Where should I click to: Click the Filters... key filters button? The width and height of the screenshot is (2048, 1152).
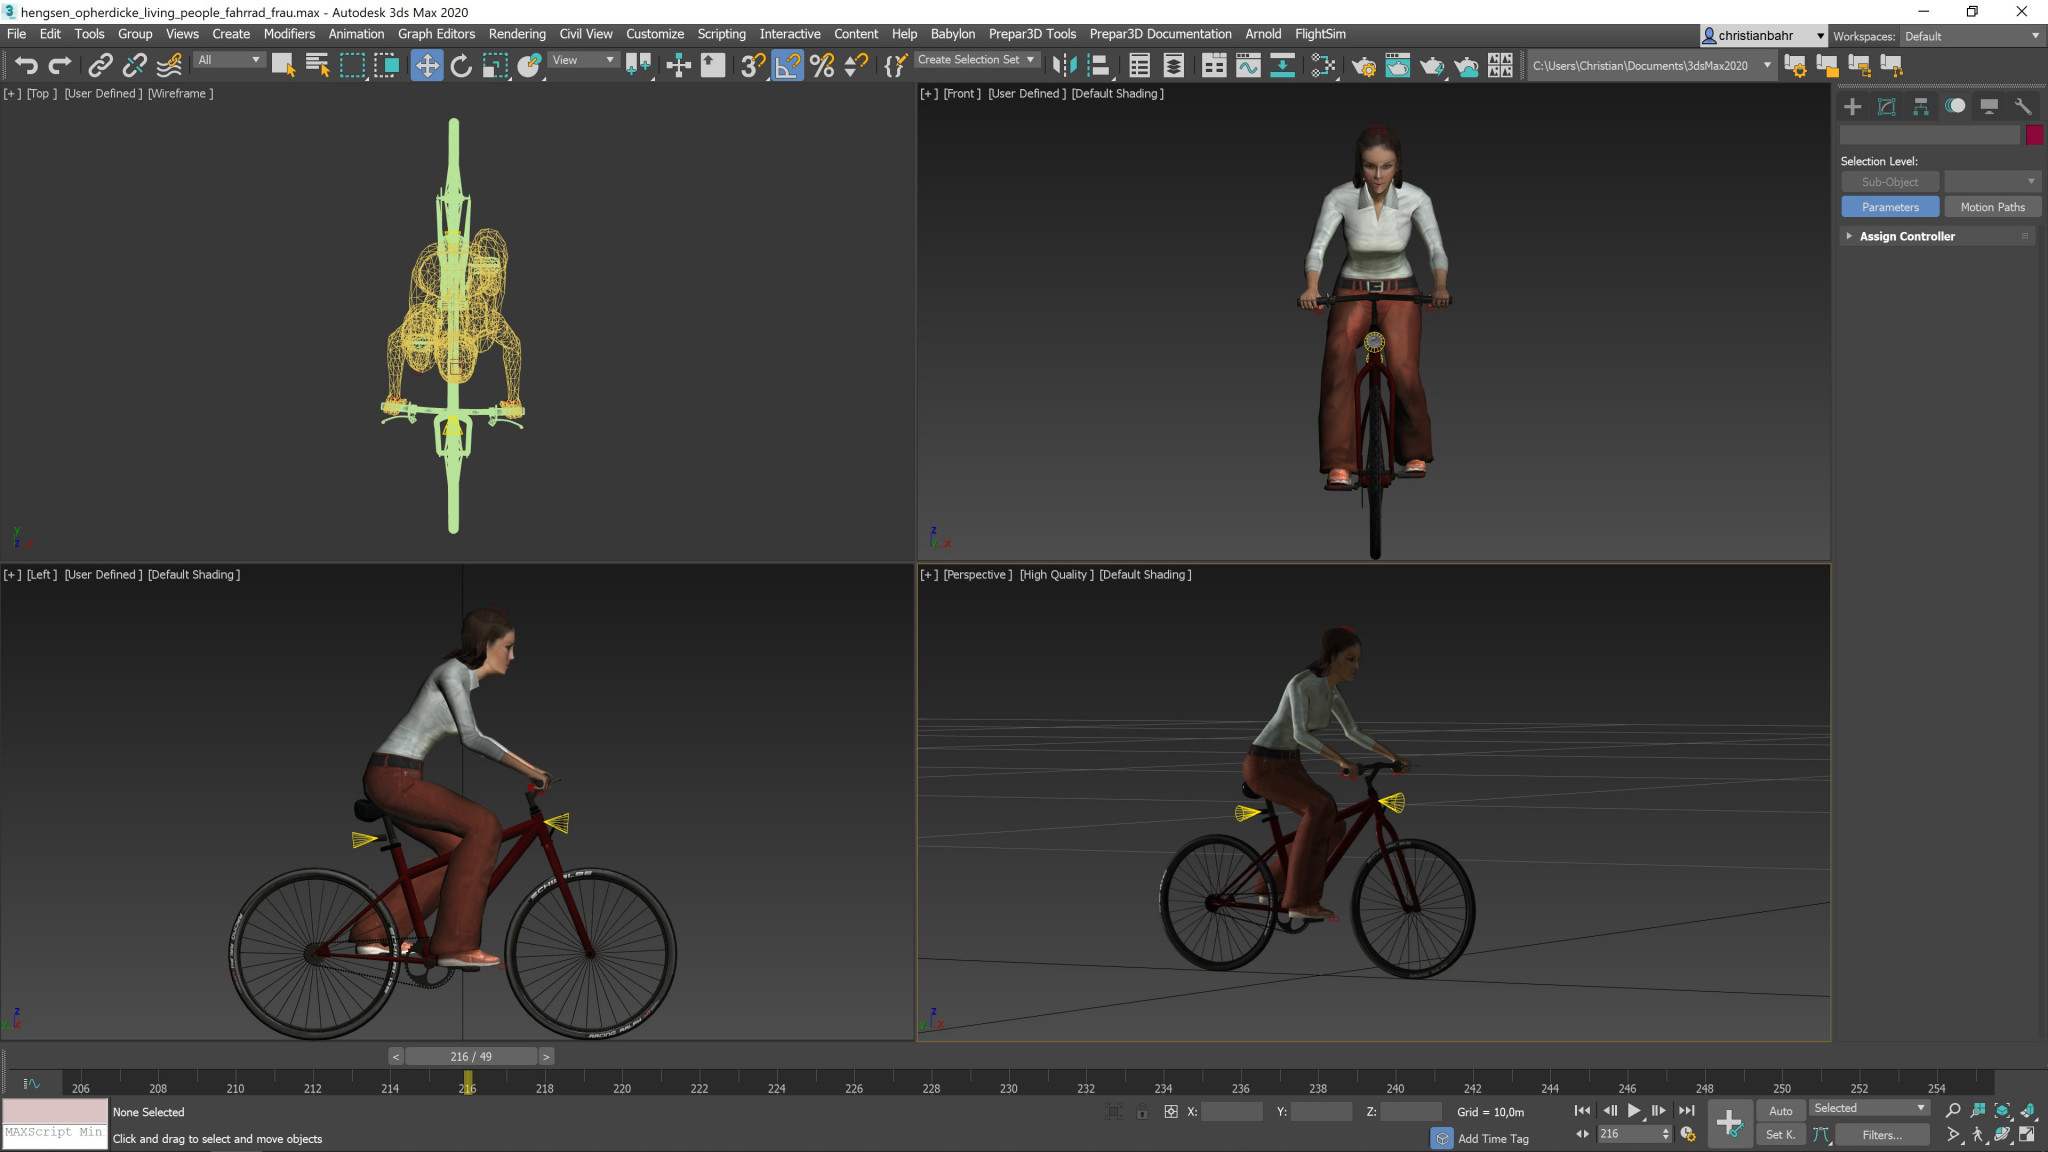pos(1882,1135)
